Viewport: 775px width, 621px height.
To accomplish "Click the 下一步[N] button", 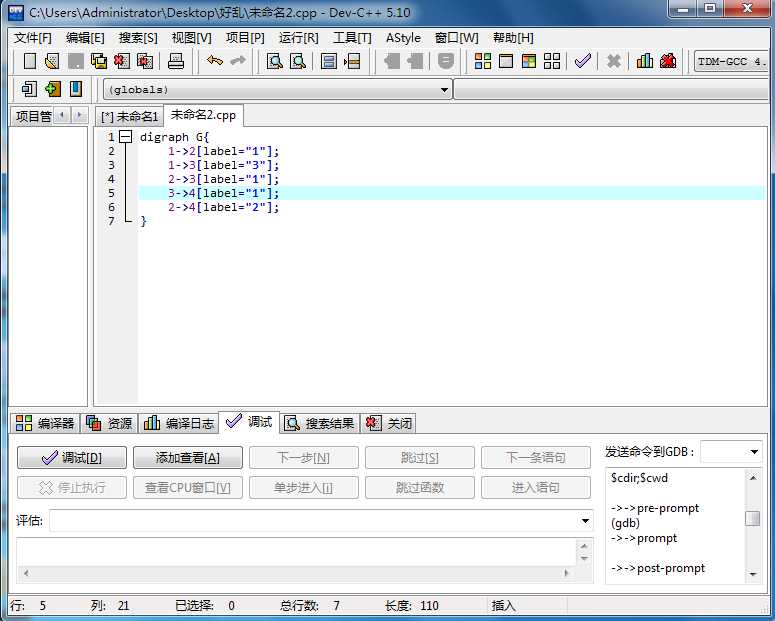I will click(x=304, y=458).
